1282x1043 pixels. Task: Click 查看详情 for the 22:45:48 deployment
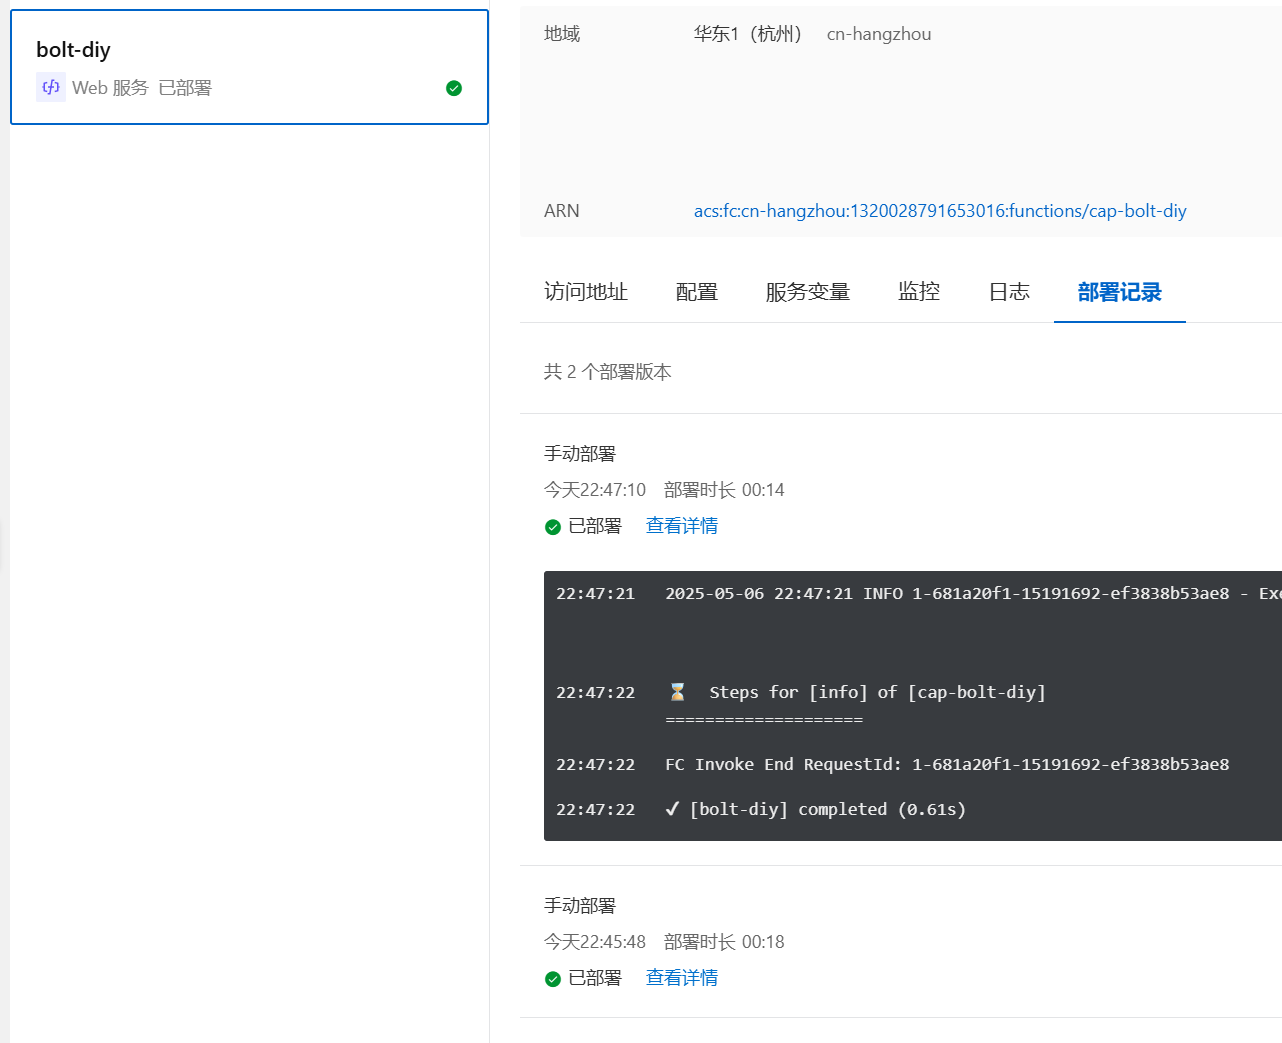(x=681, y=977)
